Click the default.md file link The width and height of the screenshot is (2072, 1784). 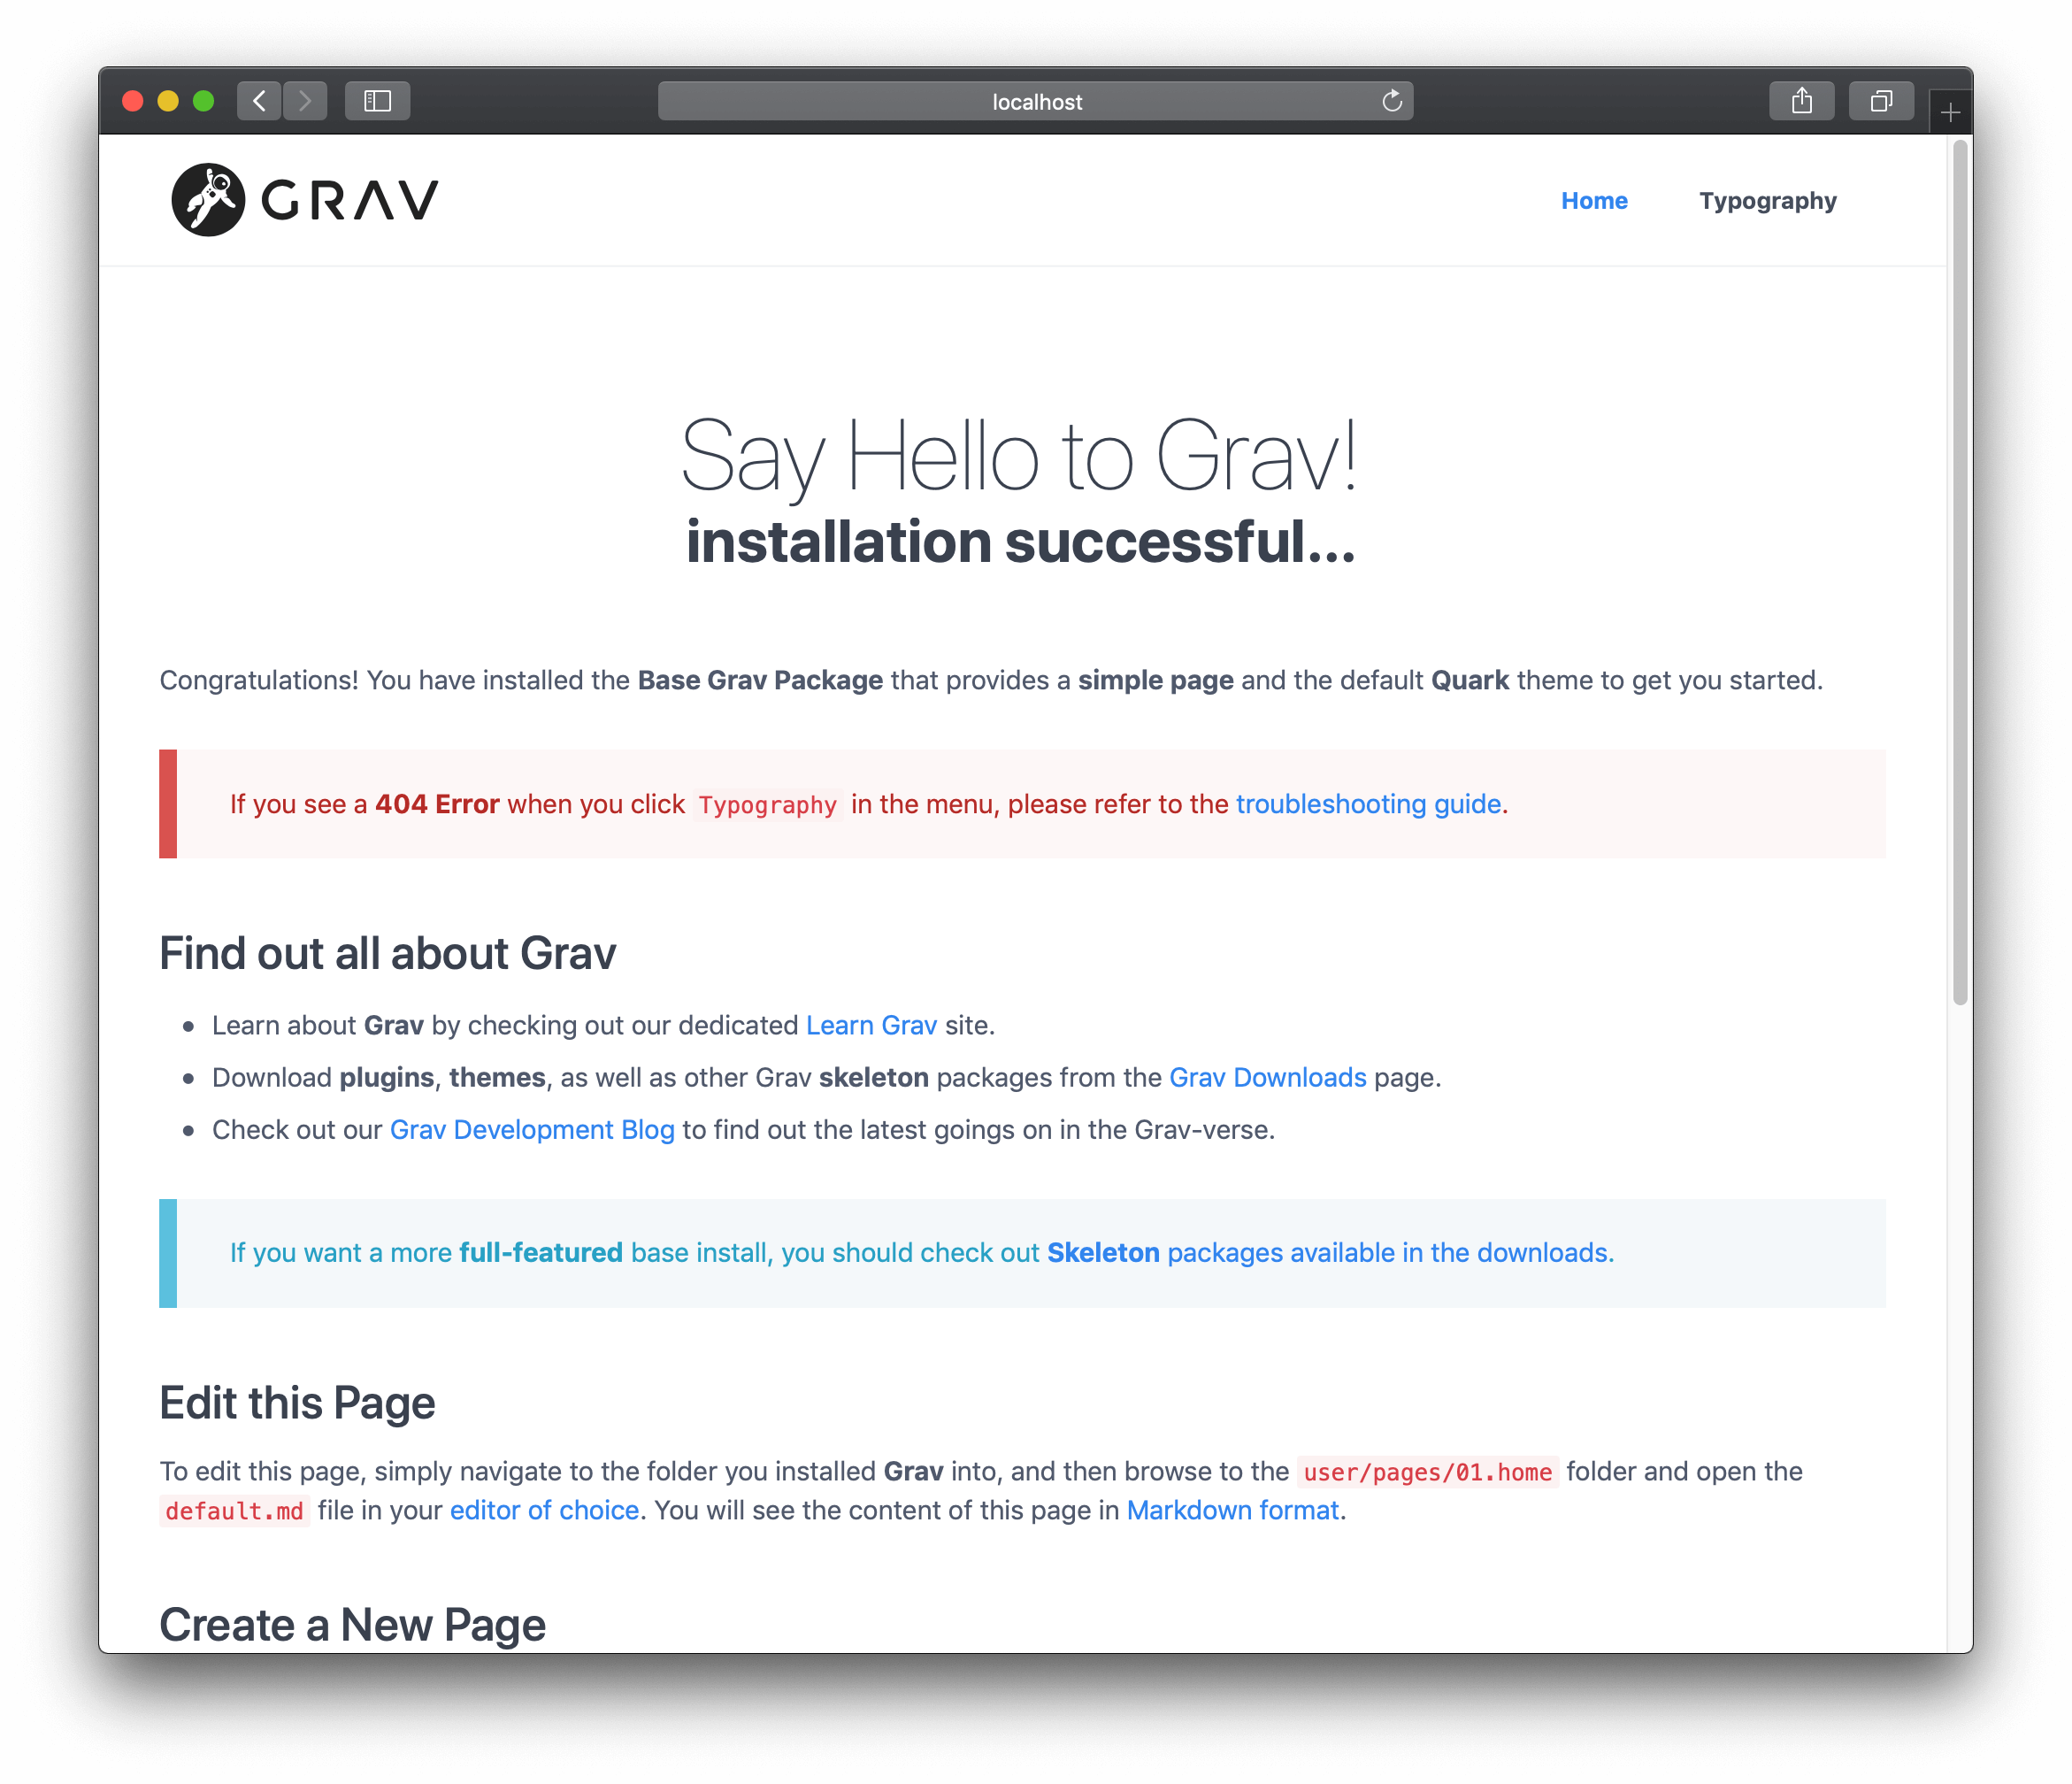point(233,1509)
